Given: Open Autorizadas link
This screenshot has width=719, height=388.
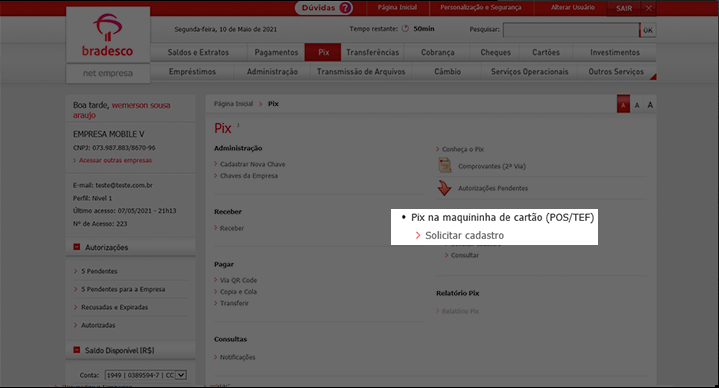Looking at the screenshot, I should tap(98, 325).
